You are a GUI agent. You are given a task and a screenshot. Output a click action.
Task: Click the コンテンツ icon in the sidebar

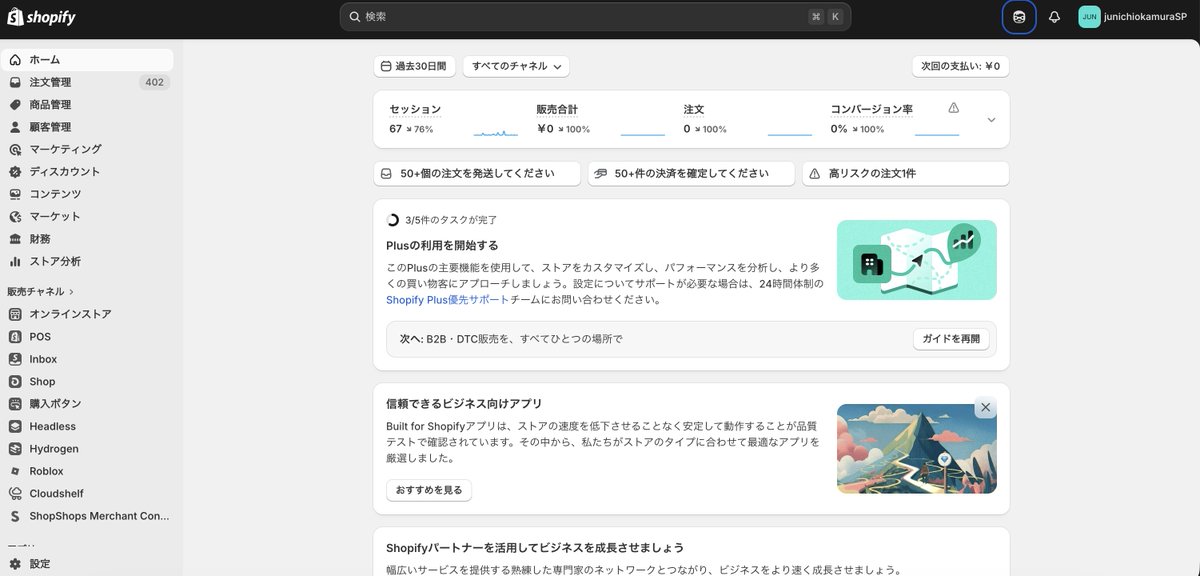click(15, 194)
